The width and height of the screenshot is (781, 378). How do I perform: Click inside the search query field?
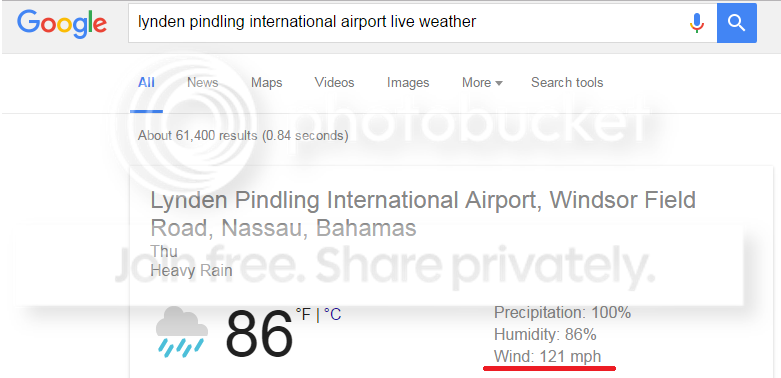(408, 22)
